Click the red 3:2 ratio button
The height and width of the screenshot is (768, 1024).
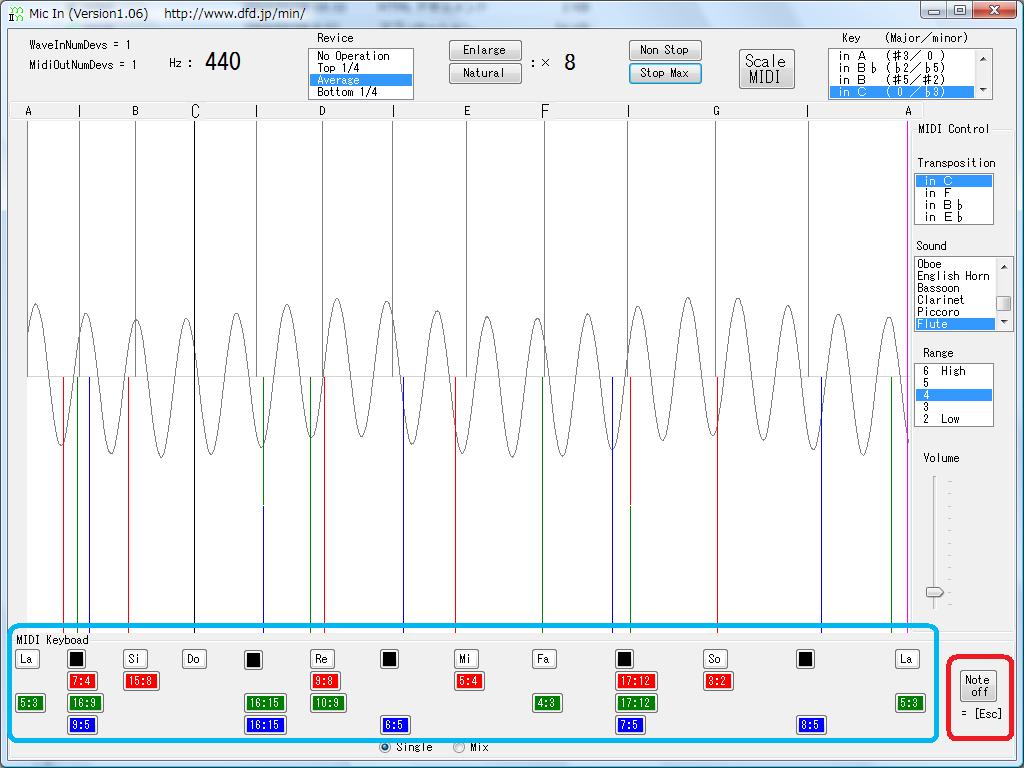718,681
